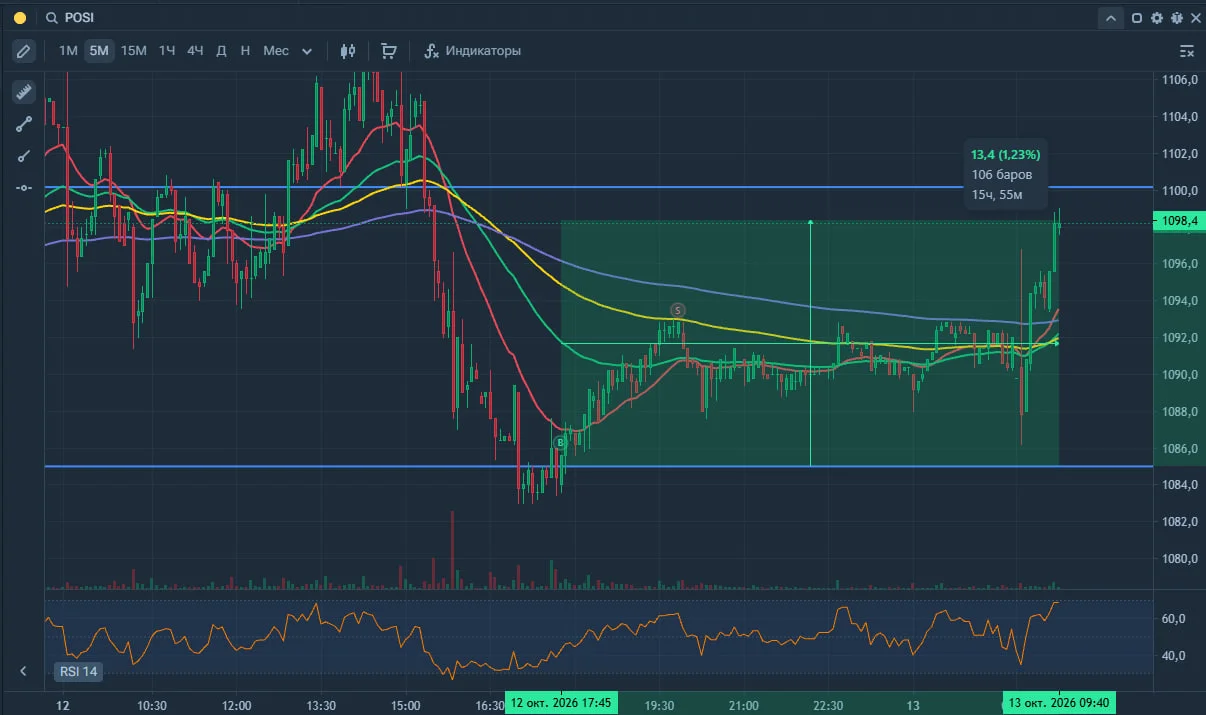The height and width of the screenshot is (715, 1206).
Task: Collapse the chart header with up chevron
Action: [x=1111, y=18]
